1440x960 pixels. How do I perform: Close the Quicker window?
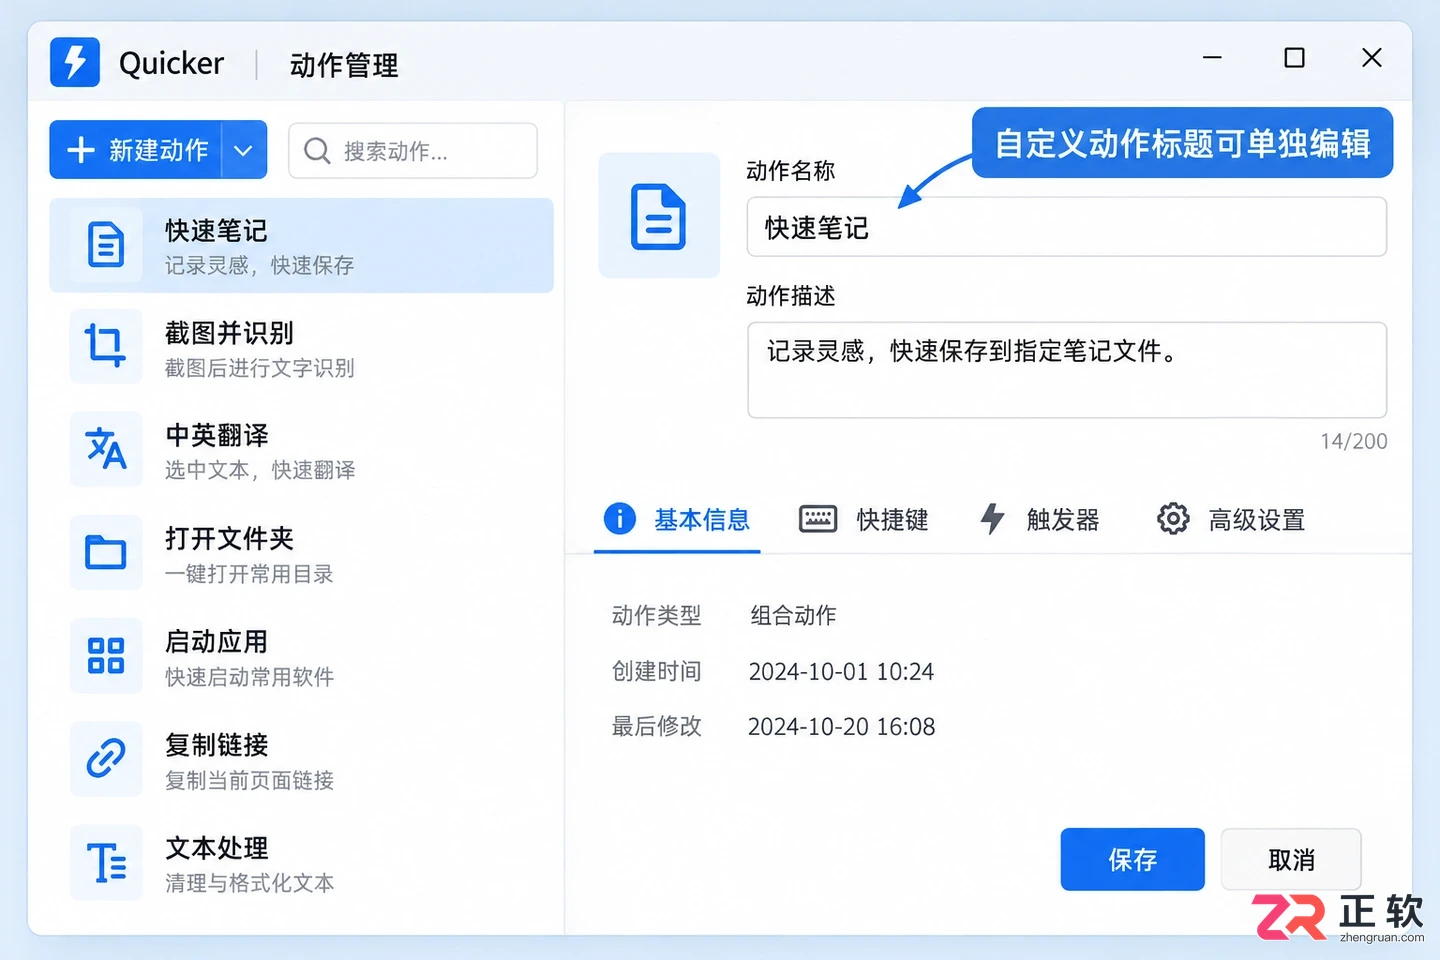coord(1372,58)
